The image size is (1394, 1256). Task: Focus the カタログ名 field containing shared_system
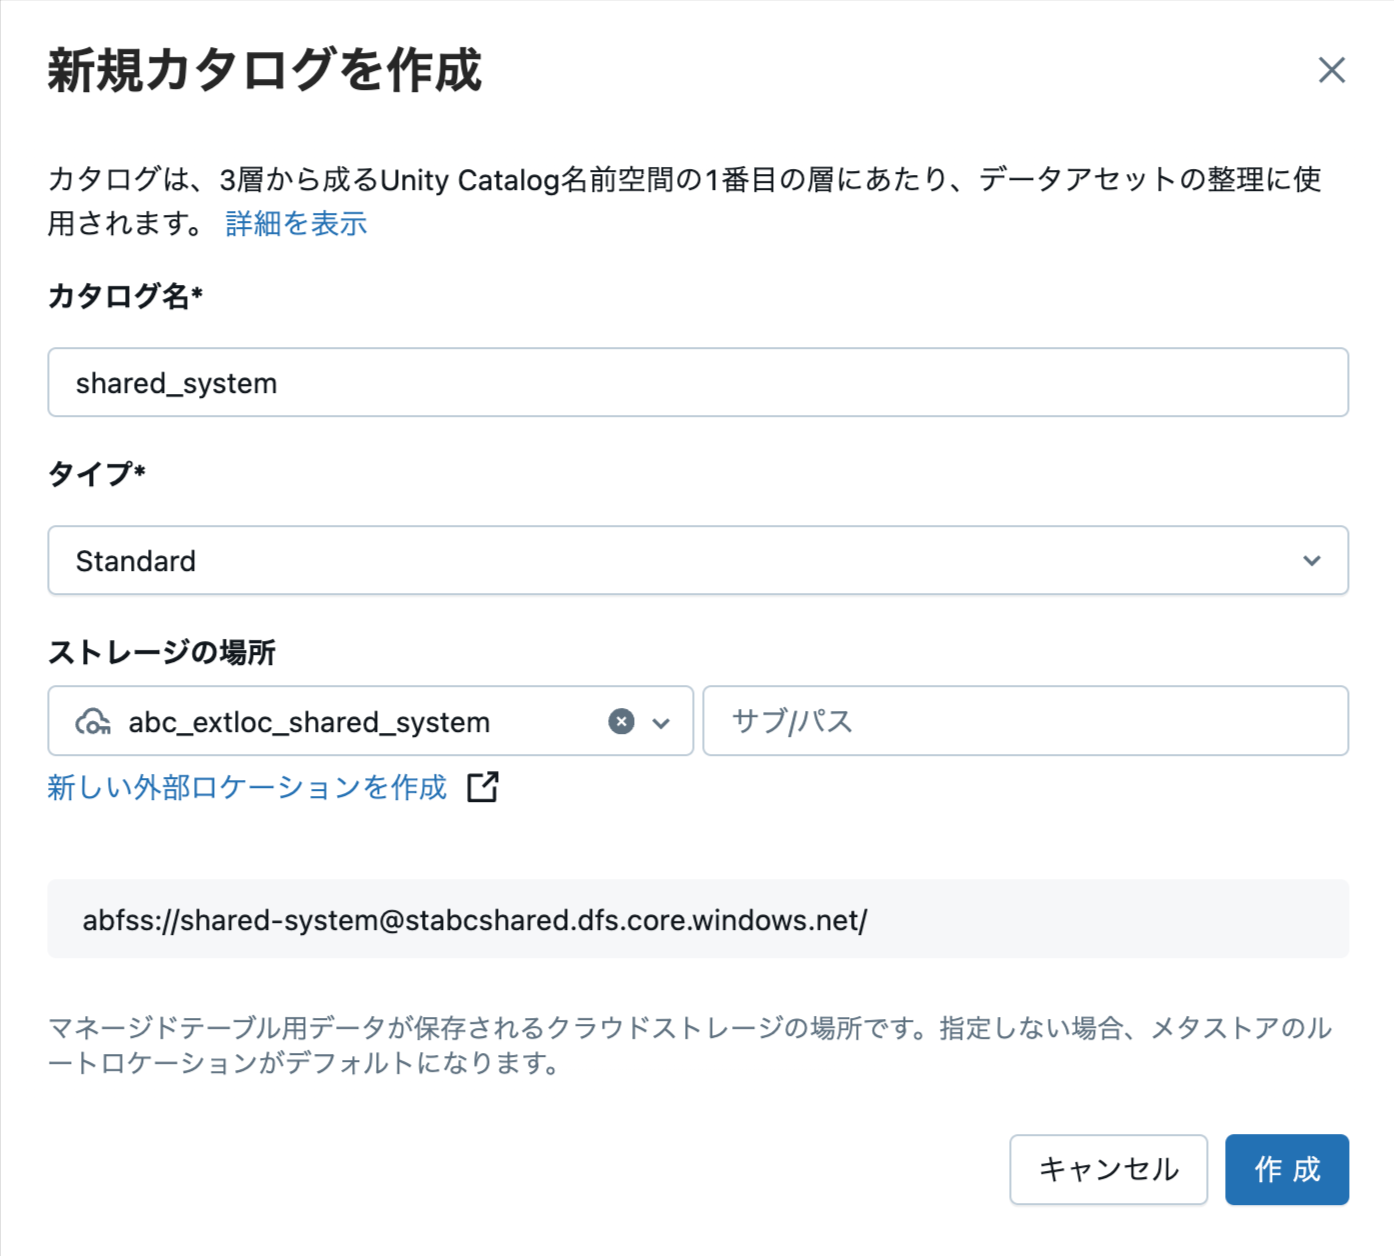point(698,382)
